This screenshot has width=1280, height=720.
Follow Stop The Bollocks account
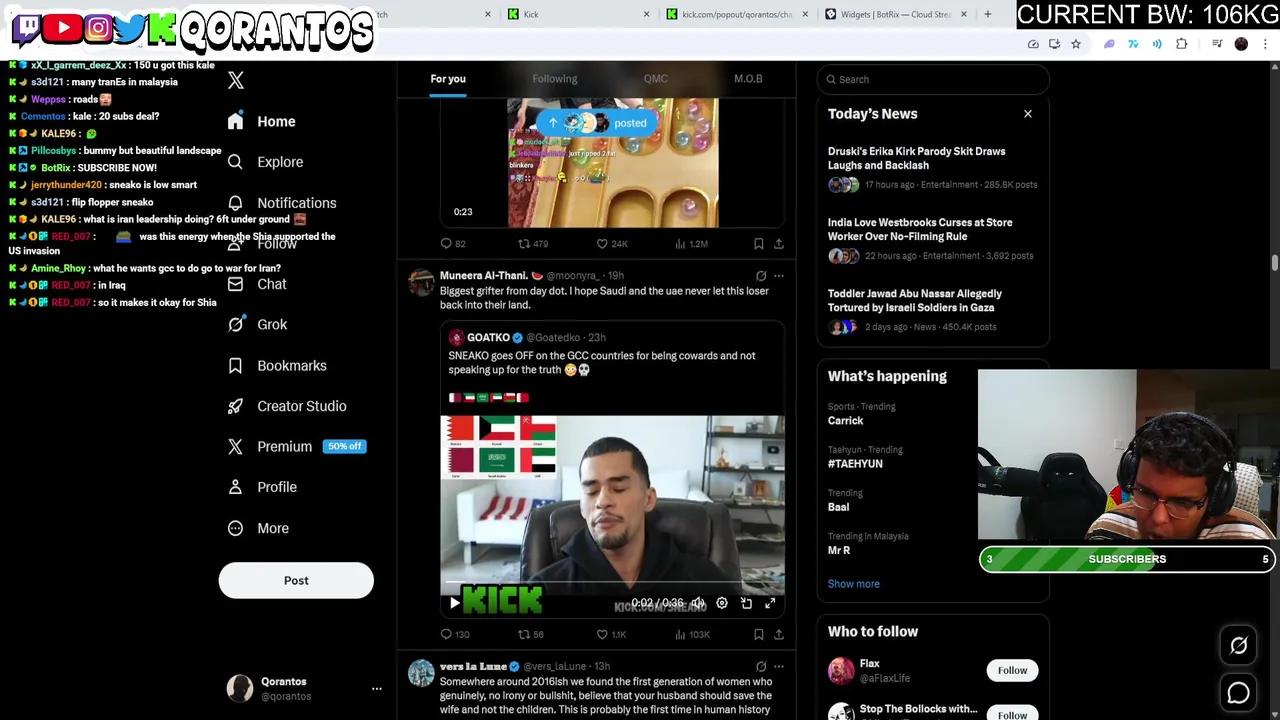pyautogui.click(x=1012, y=714)
